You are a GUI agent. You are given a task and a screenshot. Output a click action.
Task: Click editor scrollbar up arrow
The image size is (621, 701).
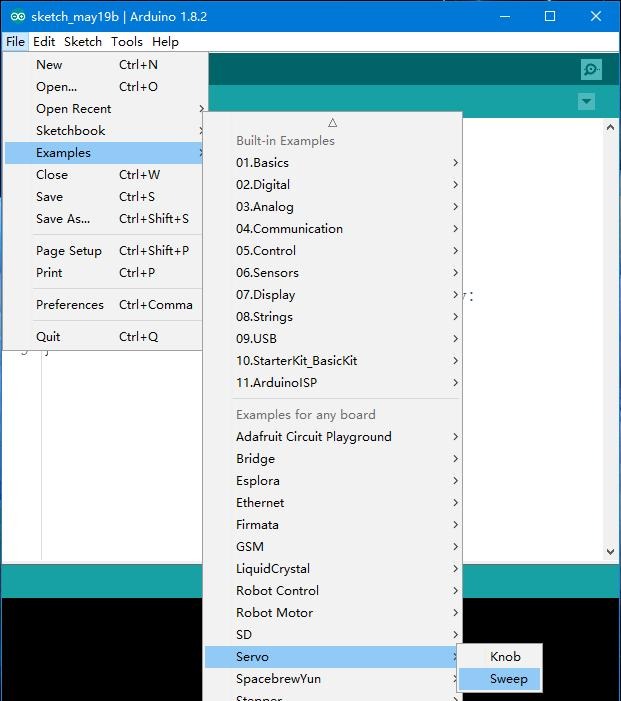point(610,127)
